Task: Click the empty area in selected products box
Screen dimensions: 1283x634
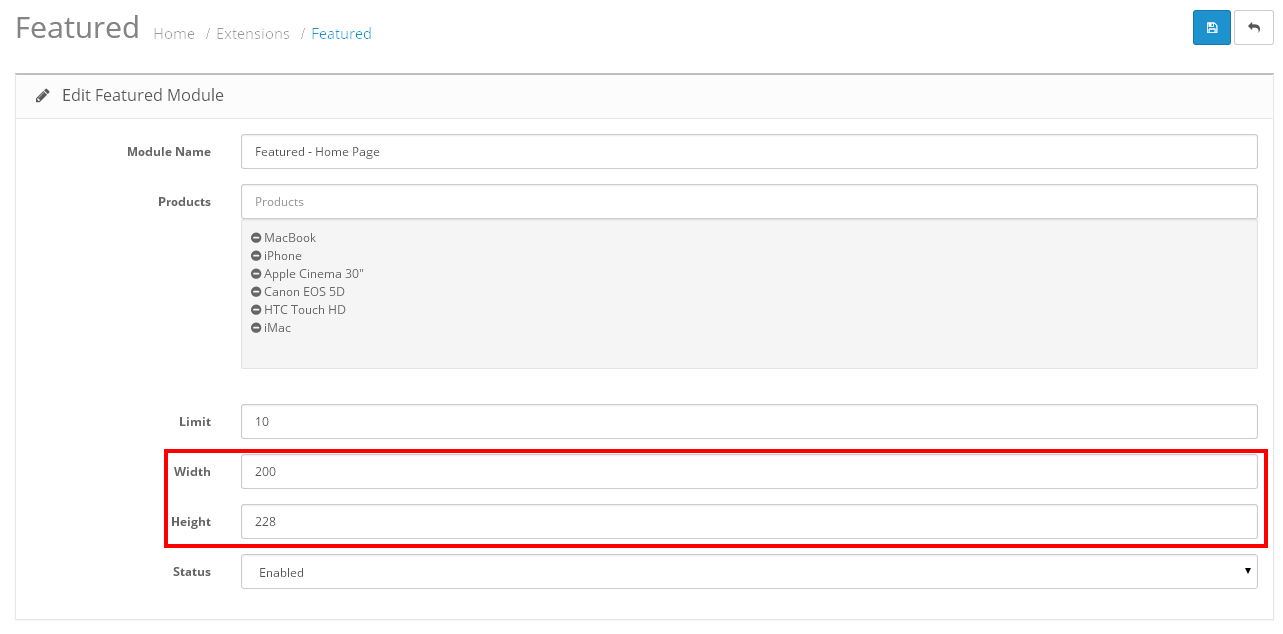Action: point(748,350)
